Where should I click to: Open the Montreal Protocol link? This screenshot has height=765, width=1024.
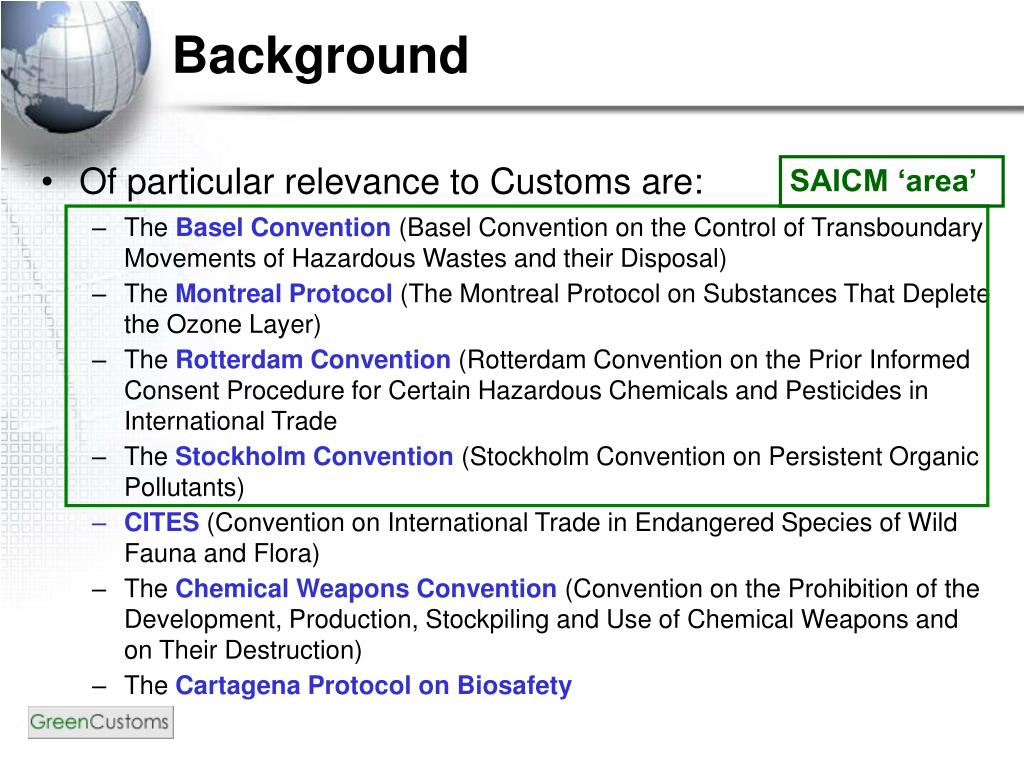tap(284, 293)
